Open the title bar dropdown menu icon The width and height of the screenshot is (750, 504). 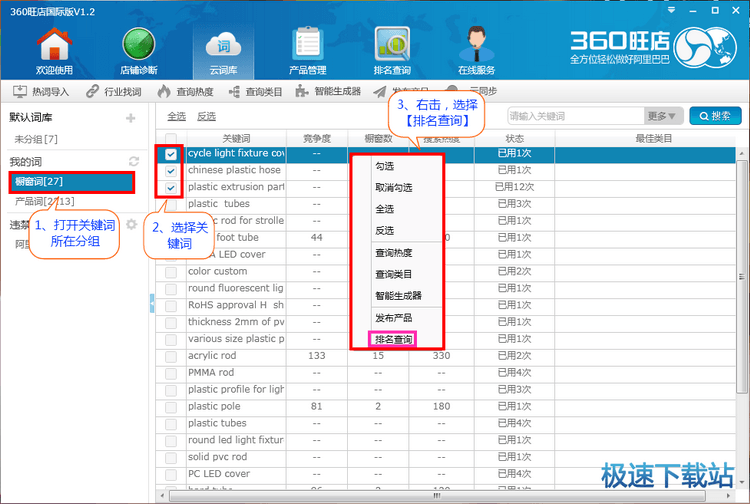coord(672,10)
